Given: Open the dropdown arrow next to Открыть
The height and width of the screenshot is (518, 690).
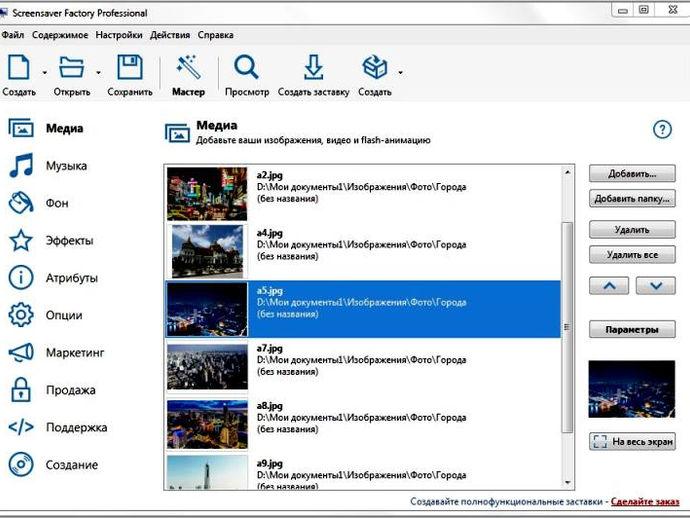Looking at the screenshot, I should [98, 72].
